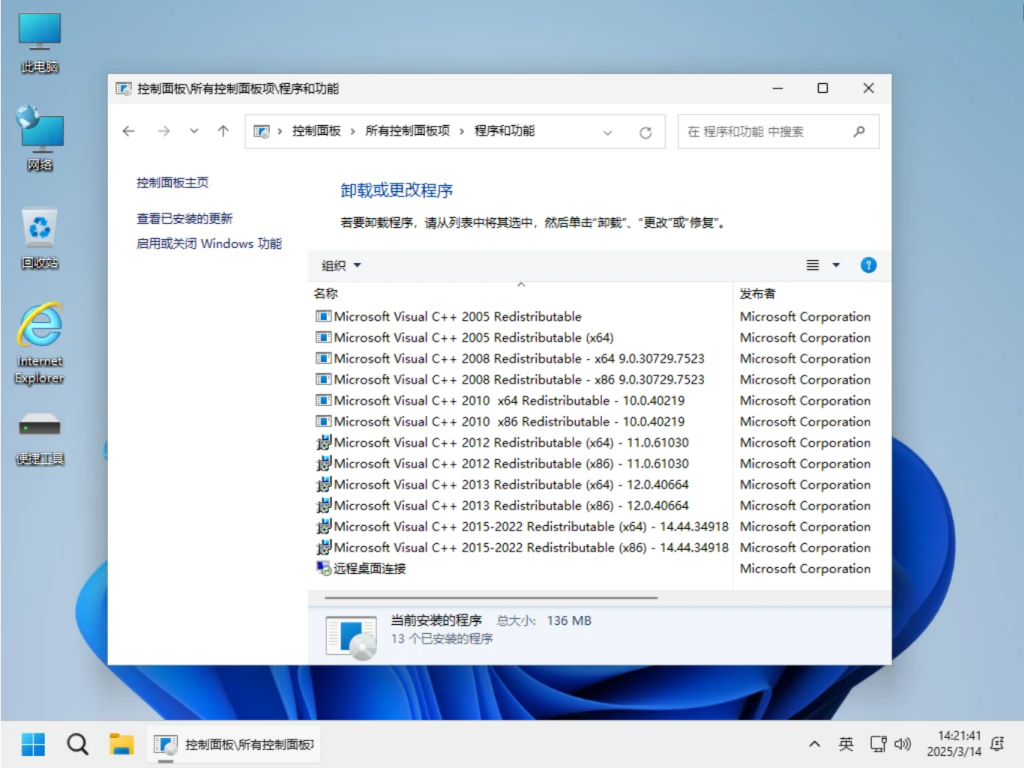Click the control panel icon in the address bar
Image resolution: width=1024 pixels, height=768 pixels.
[x=261, y=131]
